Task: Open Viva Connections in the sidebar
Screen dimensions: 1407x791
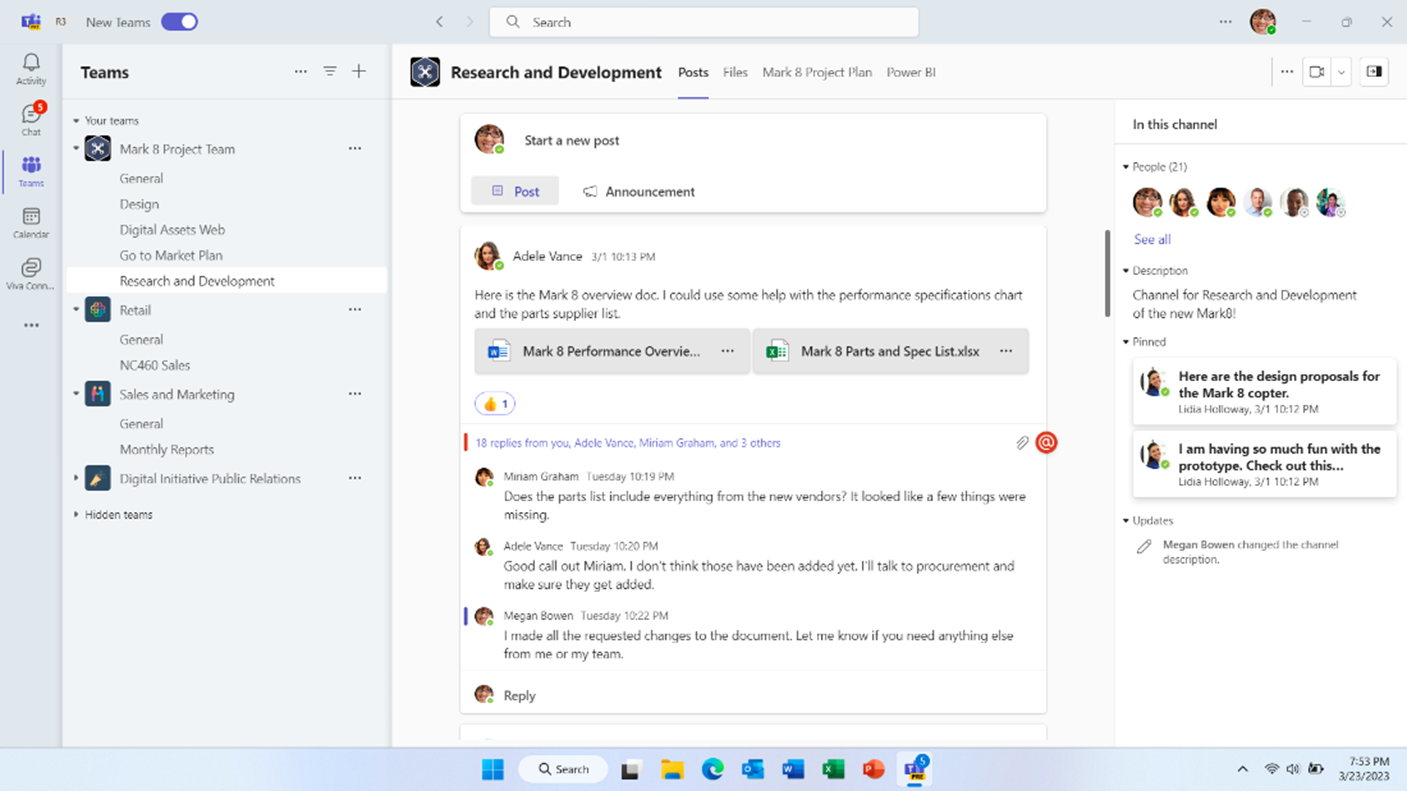Action: click(31, 273)
